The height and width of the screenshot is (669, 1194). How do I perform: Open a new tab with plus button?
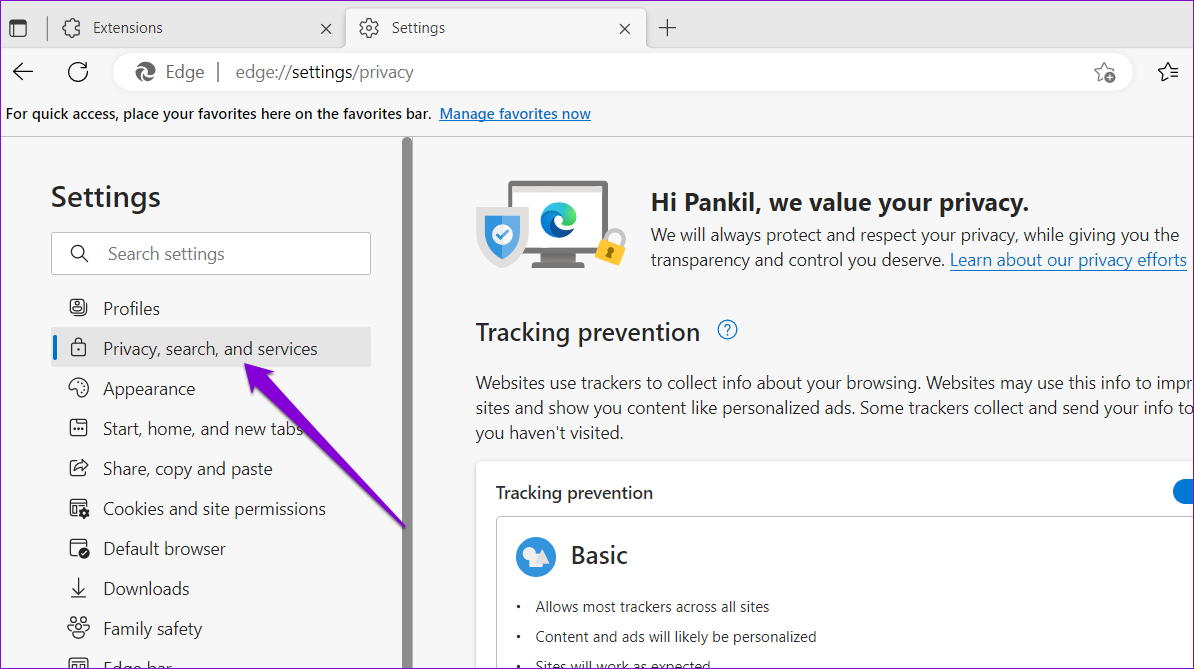point(668,28)
